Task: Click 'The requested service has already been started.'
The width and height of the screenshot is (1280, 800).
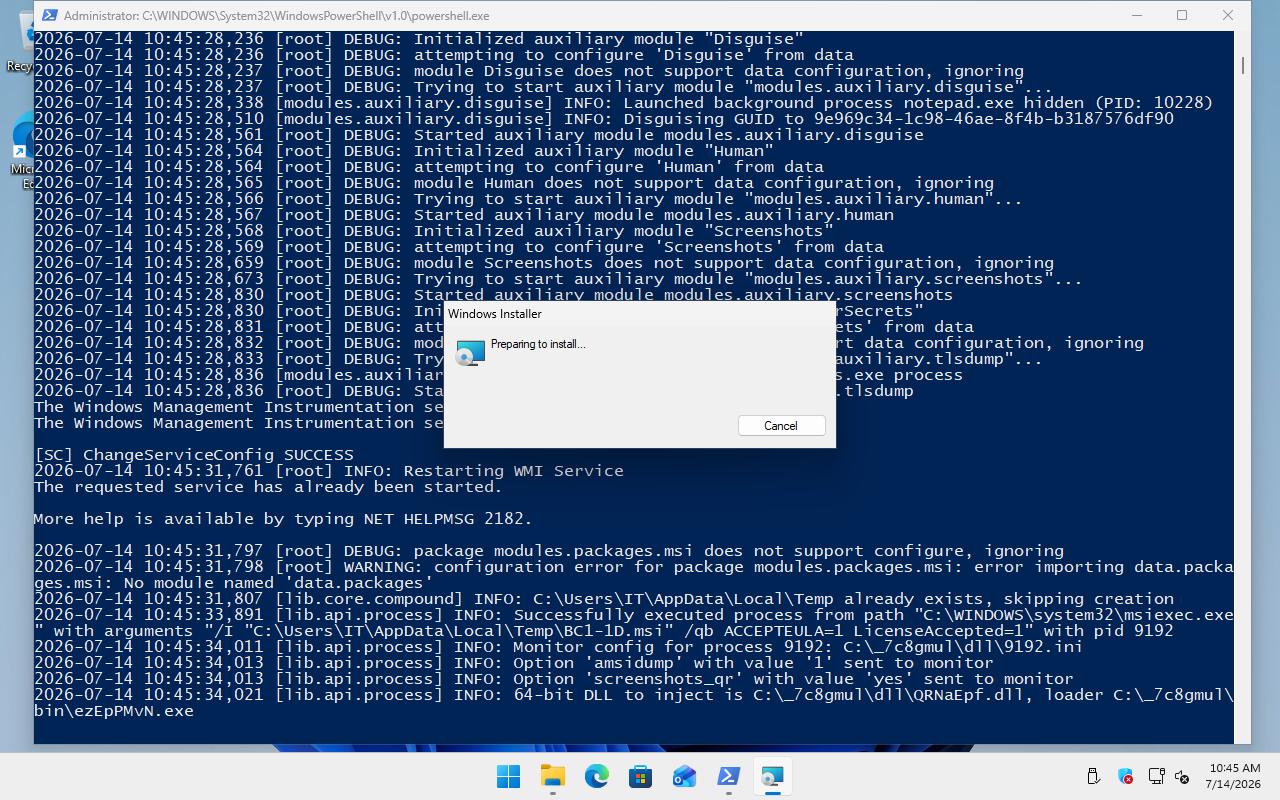Action: pyautogui.click(x=268, y=487)
